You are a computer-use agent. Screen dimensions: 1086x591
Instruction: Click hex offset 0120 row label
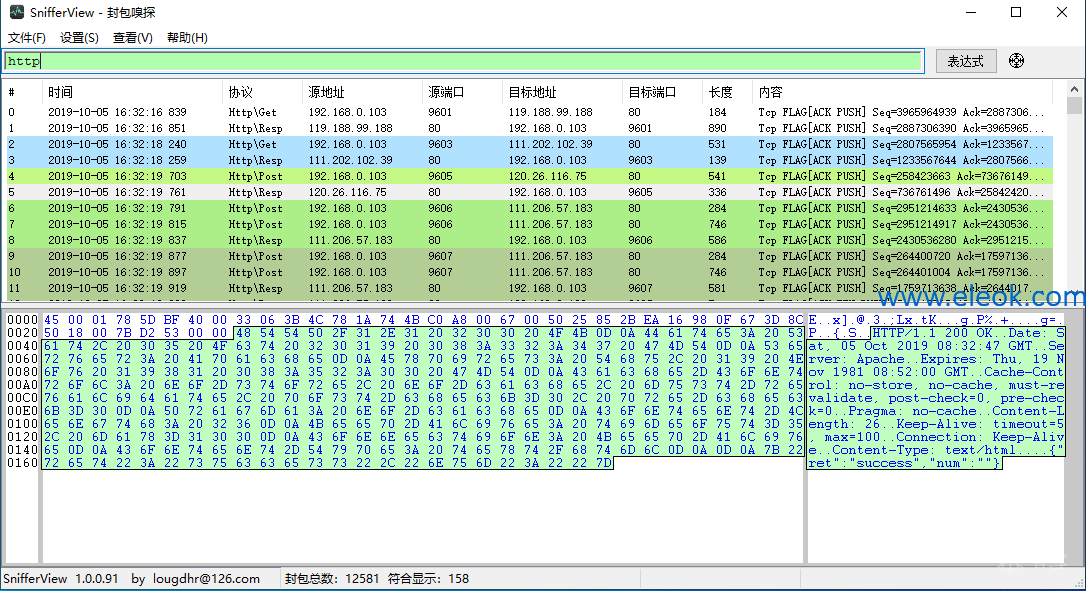[x=22, y=437]
